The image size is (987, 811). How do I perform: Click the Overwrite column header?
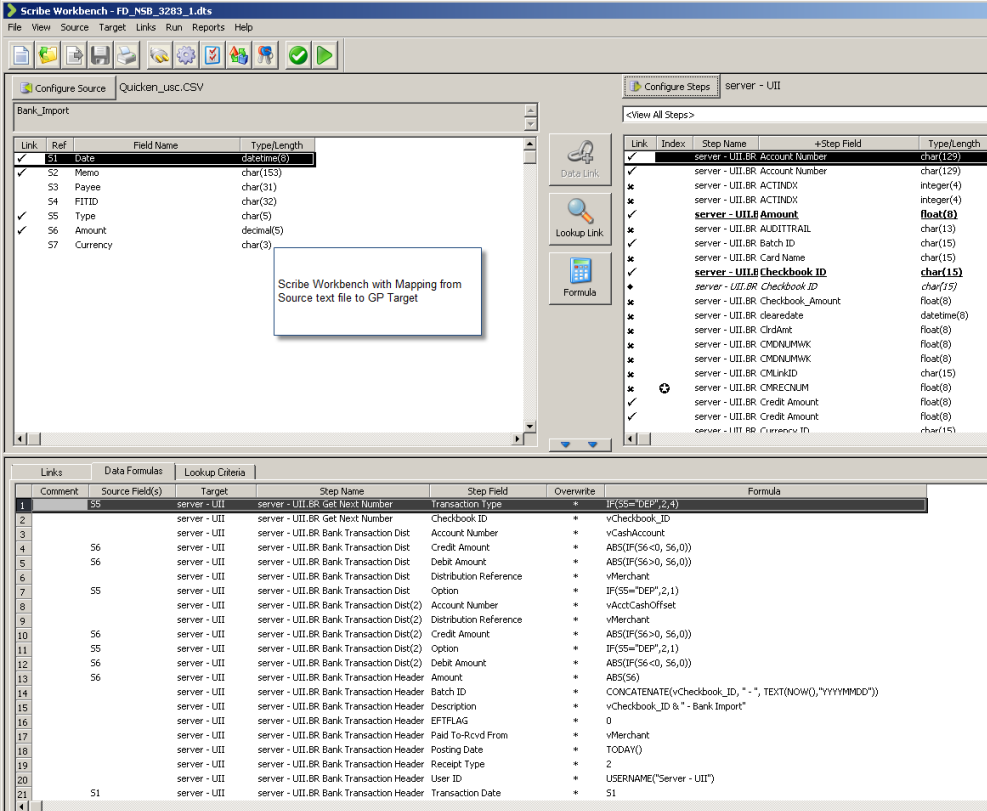(575, 491)
